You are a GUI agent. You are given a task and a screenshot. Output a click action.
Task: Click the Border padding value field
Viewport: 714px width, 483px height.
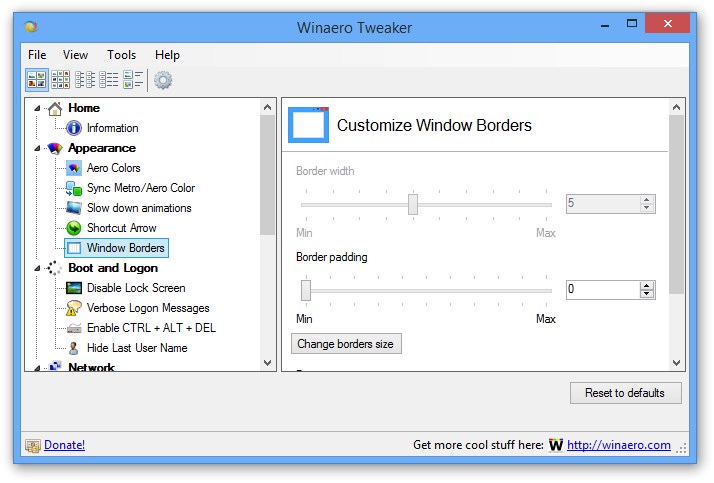click(x=603, y=290)
